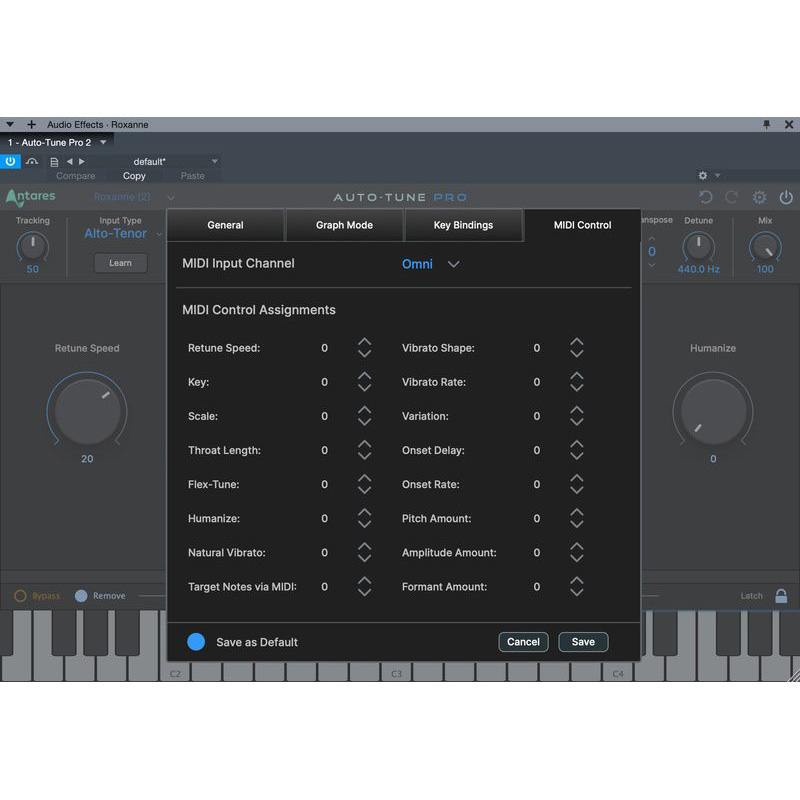
Task: Click the Antares logo
Action: point(31,197)
